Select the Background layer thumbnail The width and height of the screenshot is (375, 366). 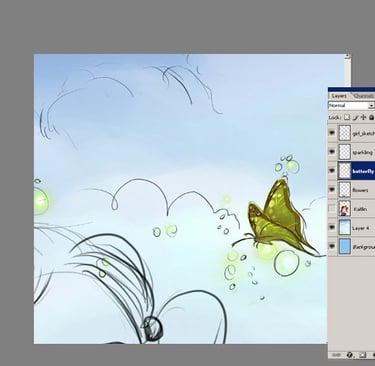(344, 247)
